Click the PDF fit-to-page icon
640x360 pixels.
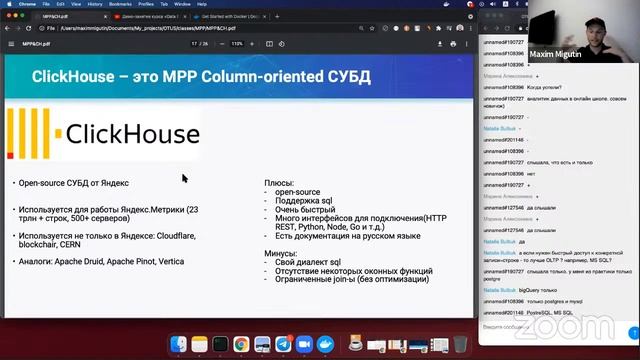269,44
